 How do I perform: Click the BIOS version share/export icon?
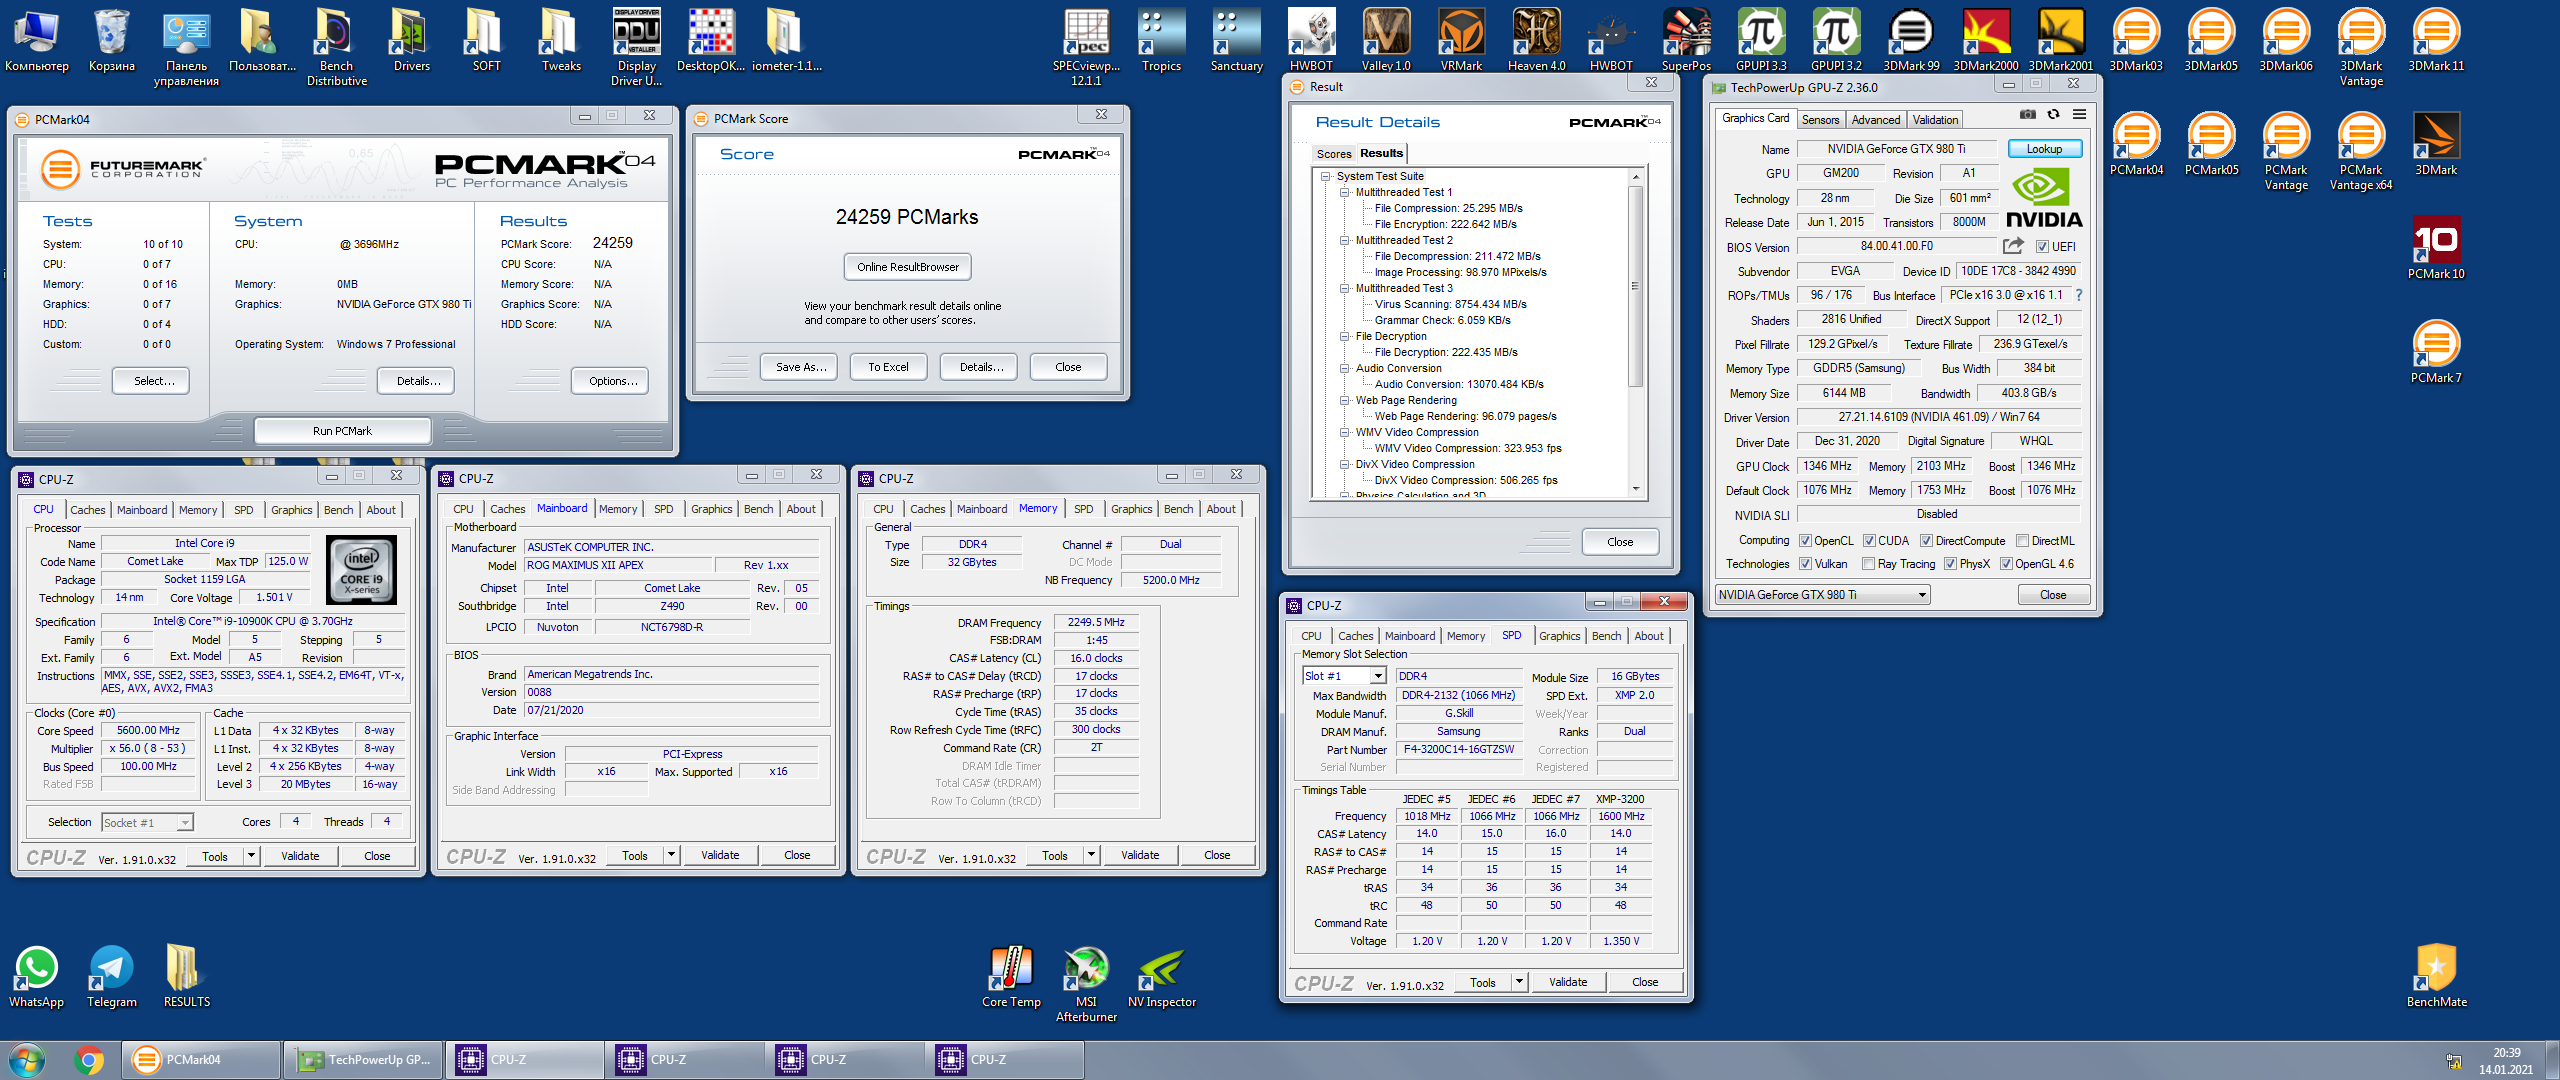pyautogui.click(x=2013, y=246)
